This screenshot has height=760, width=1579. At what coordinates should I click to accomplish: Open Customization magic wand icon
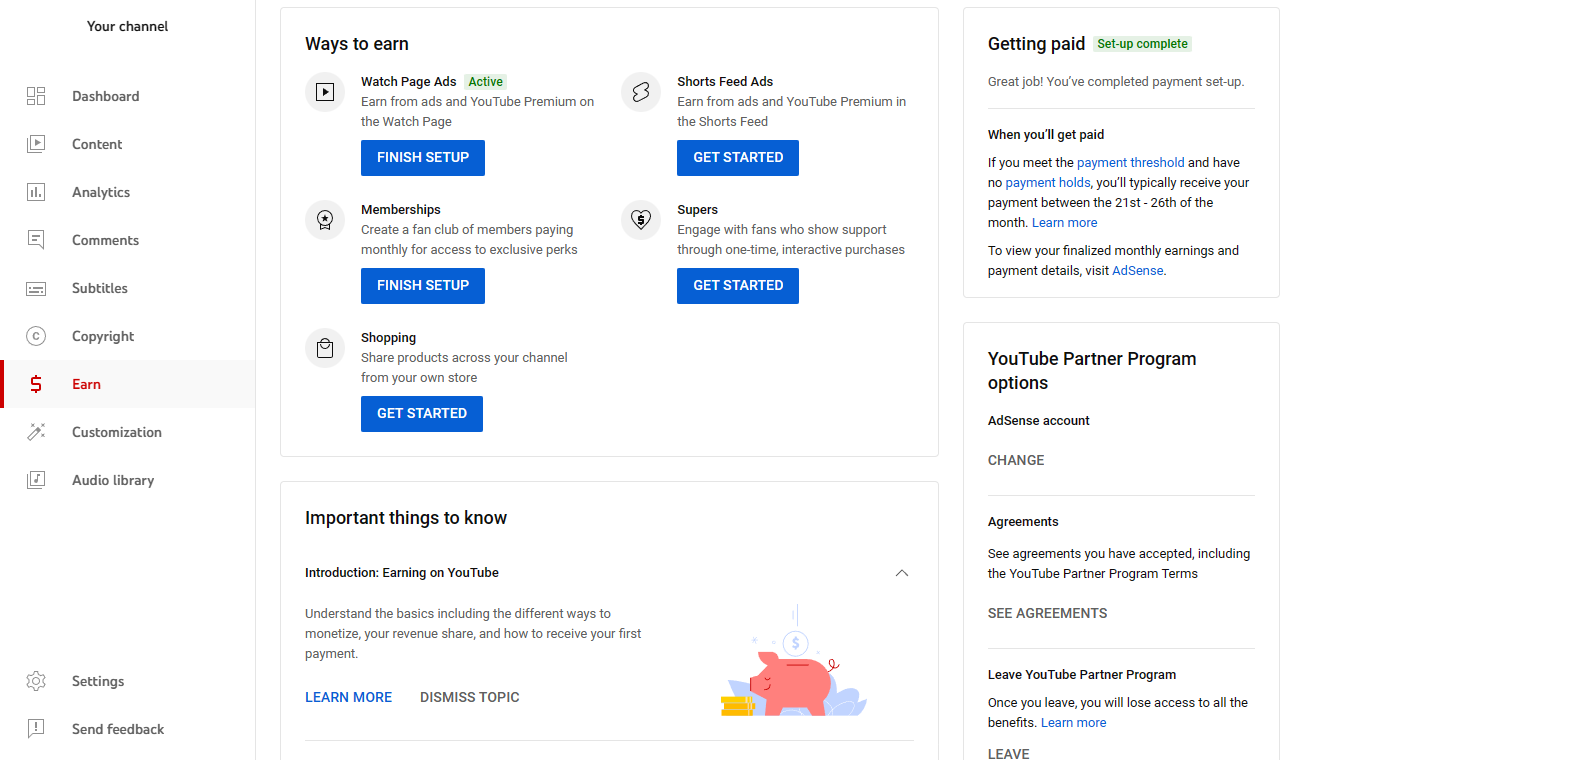click(x=36, y=432)
